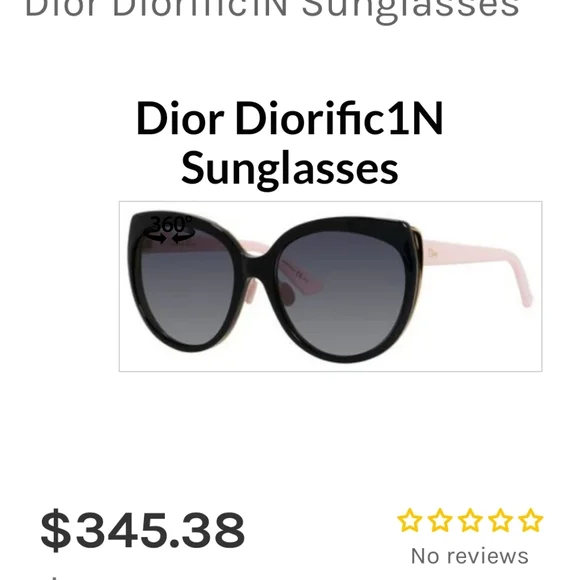Click the Sunglasses word in the bold heading
580x580 pixels.
290,168
